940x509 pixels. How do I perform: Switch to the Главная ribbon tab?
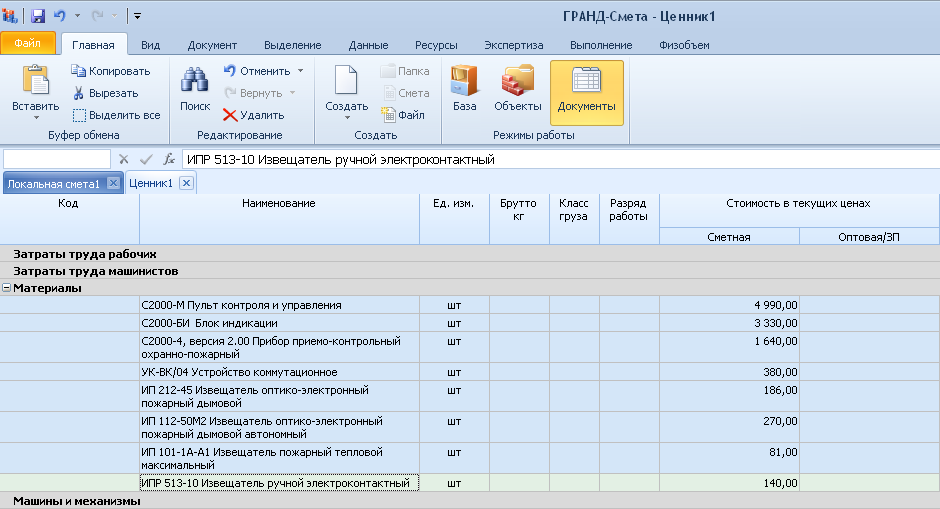point(94,45)
